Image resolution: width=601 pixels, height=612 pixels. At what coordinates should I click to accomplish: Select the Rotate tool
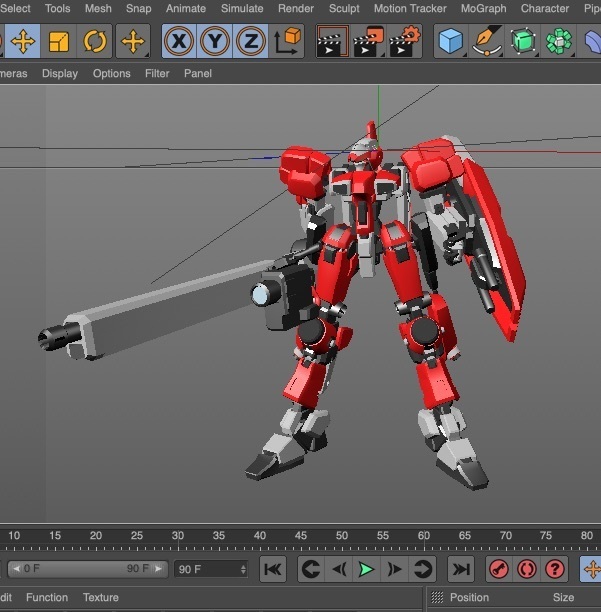(x=95, y=42)
